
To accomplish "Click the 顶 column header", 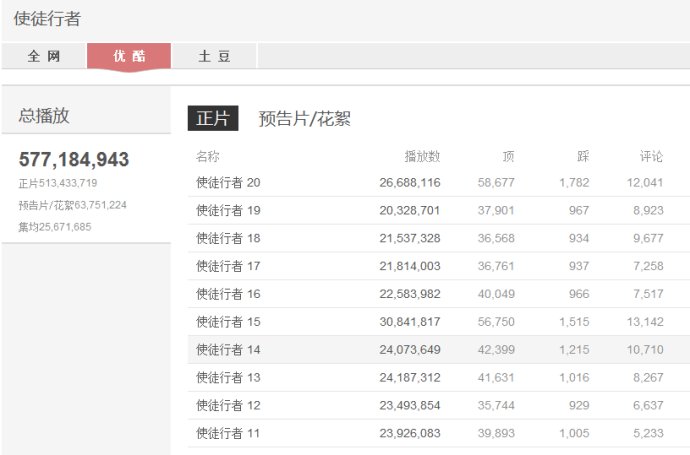I will click(x=508, y=156).
